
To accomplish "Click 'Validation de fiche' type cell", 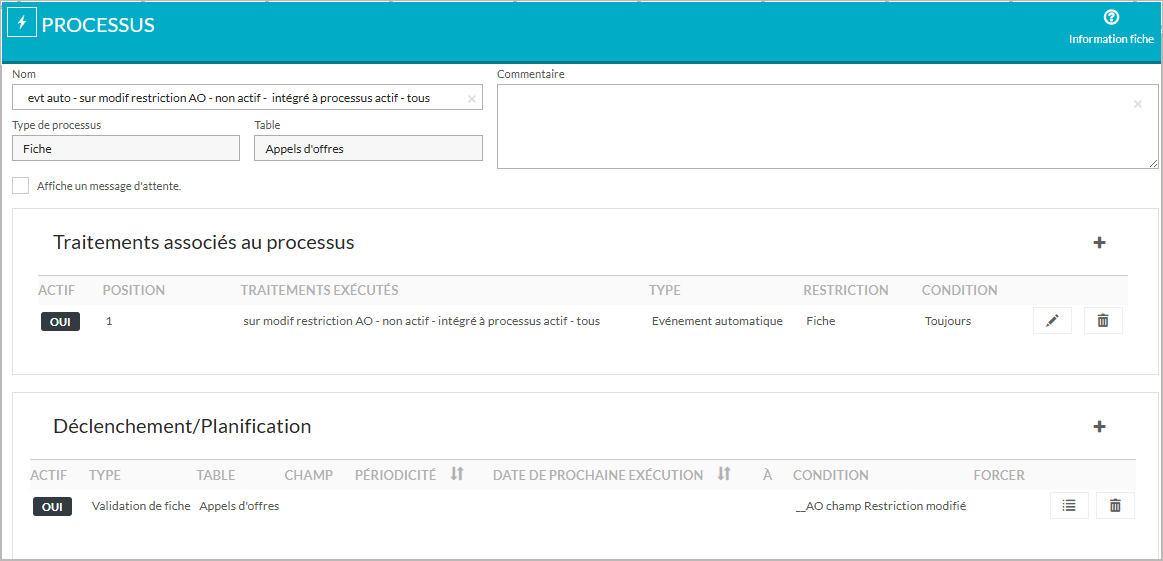I will click(x=141, y=505).
